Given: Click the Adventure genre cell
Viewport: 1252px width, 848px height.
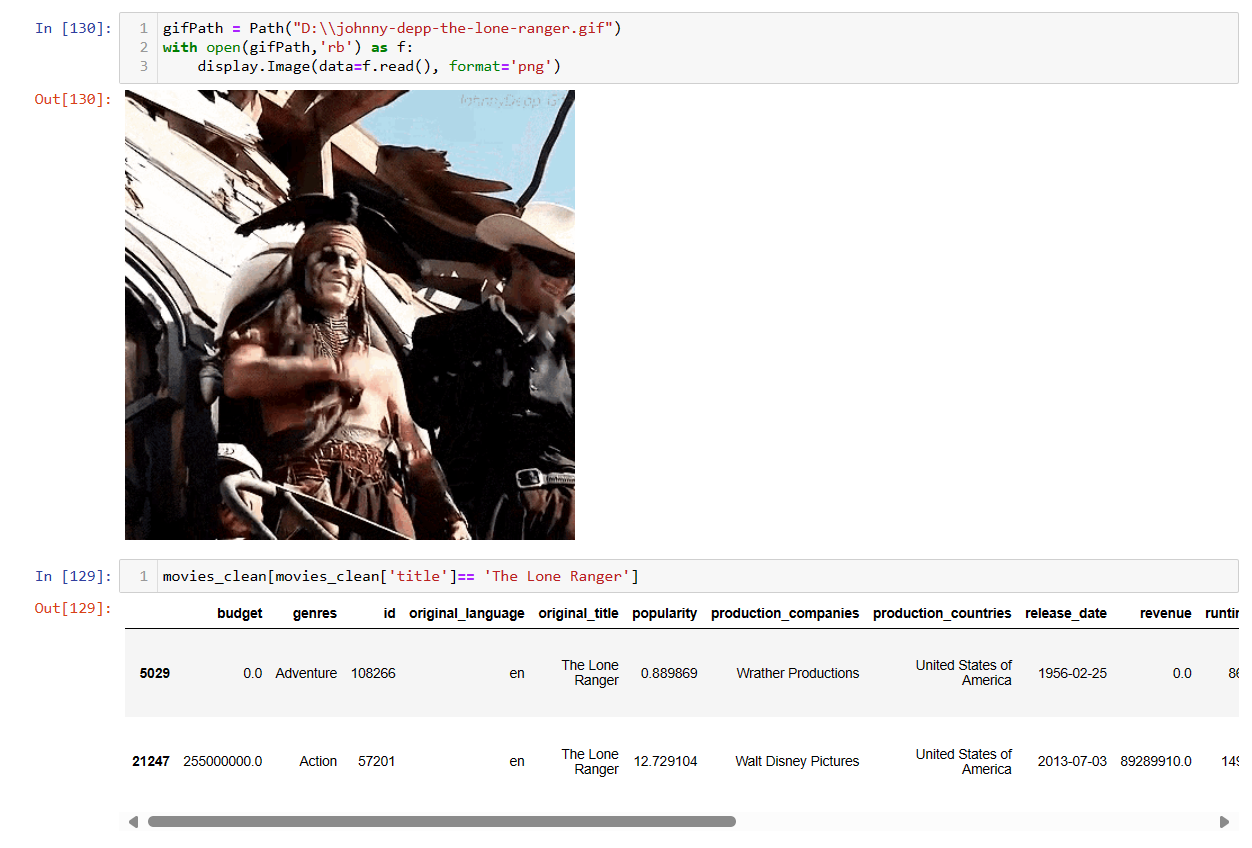Looking at the screenshot, I should [x=306, y=673].
